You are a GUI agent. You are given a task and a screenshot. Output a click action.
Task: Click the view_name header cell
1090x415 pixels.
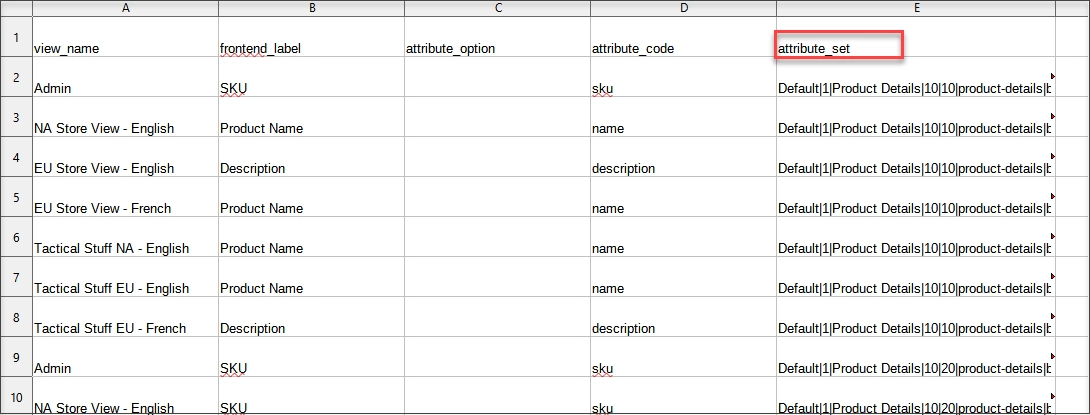pyautogui.click(x=125, y=37)
